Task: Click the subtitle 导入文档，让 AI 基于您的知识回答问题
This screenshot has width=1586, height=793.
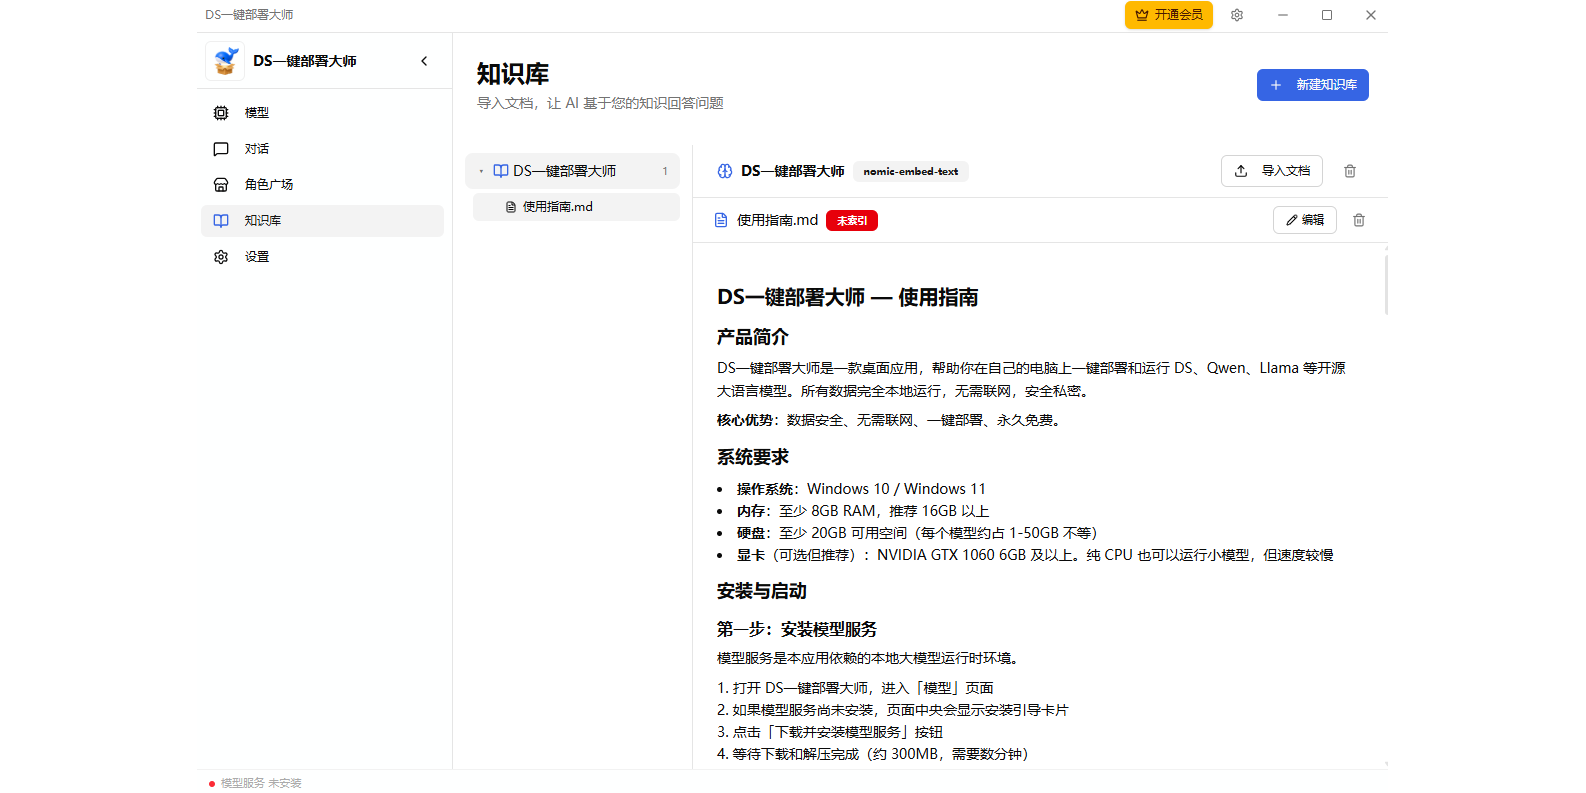Action: click(600, 103)
